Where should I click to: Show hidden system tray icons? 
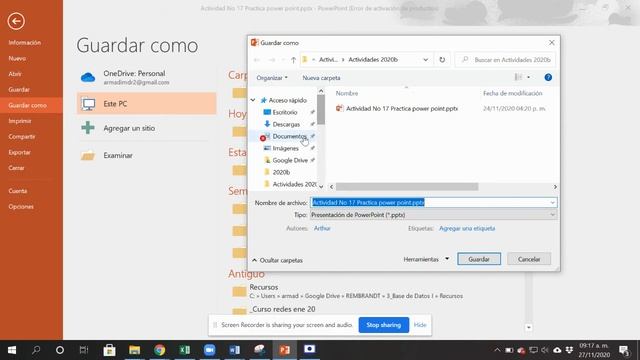[497, 350]
